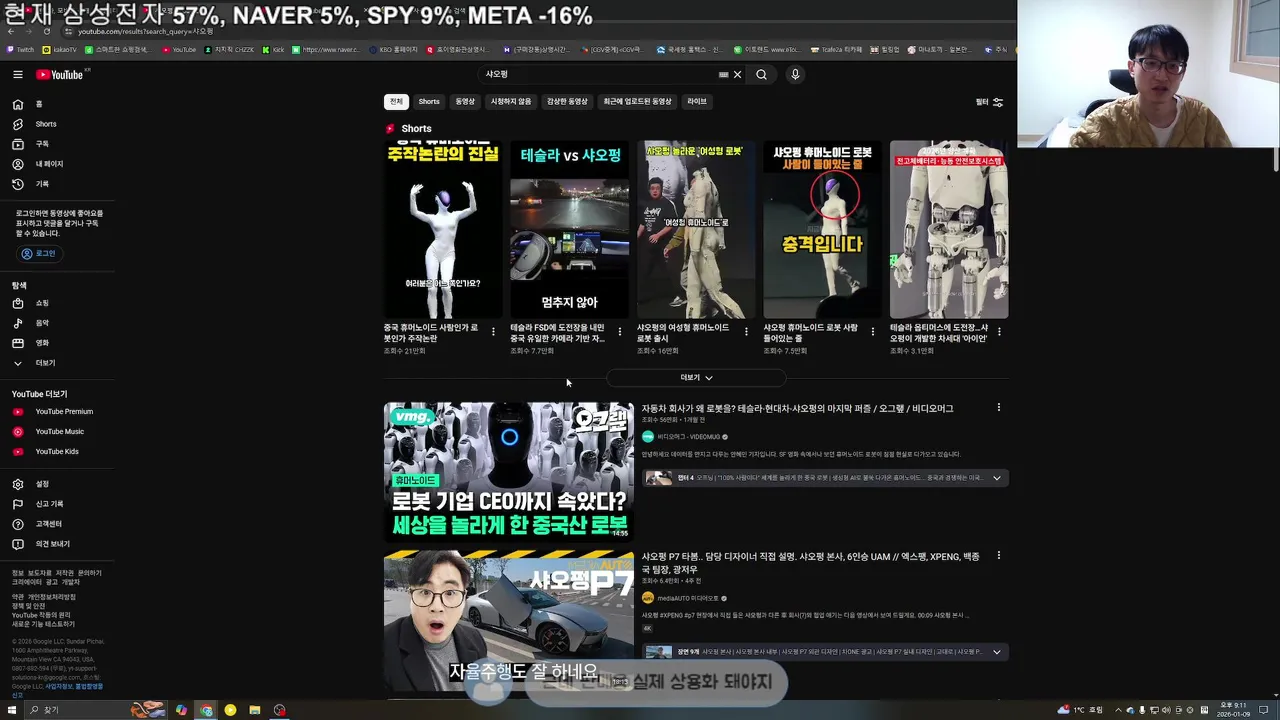The height and width of the screenshot is (720, 1280).
Task: Open the Kick bookmark
Action: [x=273, y=49]
